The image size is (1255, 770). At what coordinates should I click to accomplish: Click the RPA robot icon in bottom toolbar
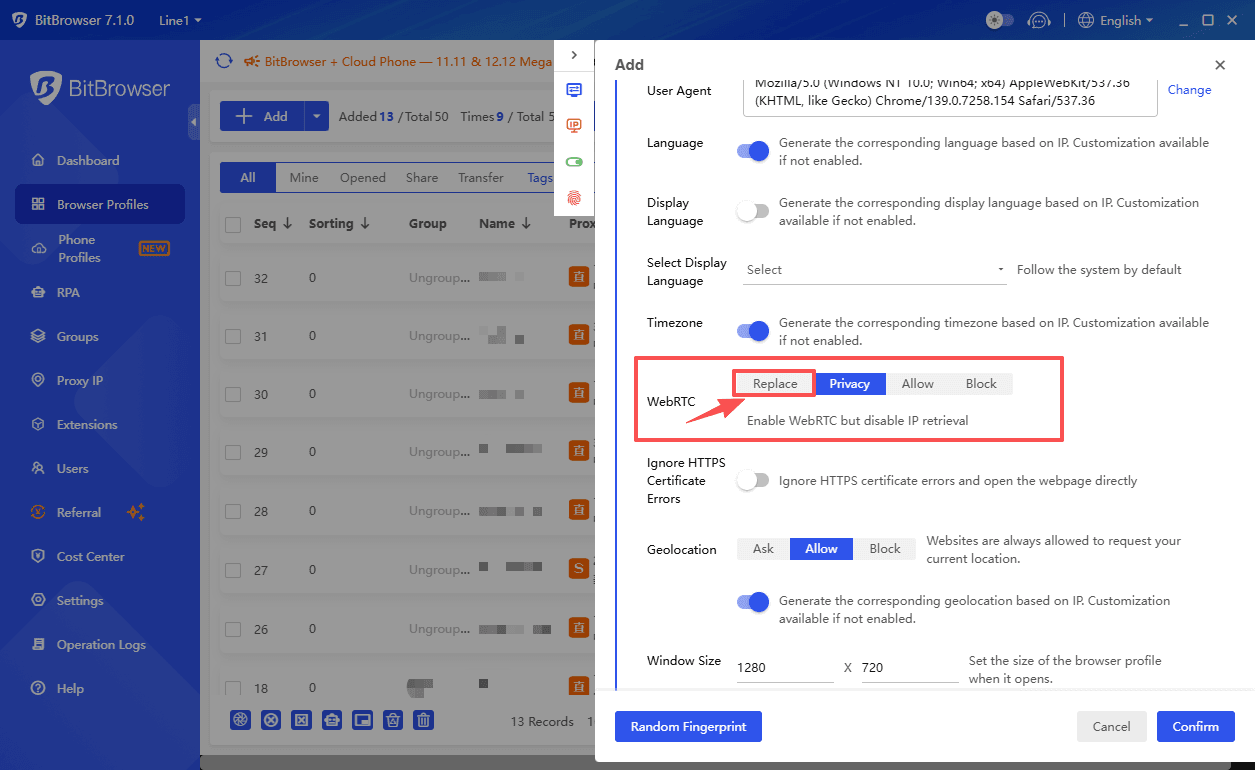332,720
